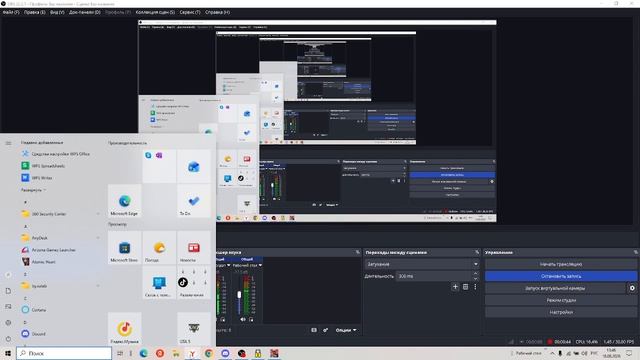Toggle mixer layout icon beside gears
Screen dimensions: 640x360
click(x=313, y=330)
